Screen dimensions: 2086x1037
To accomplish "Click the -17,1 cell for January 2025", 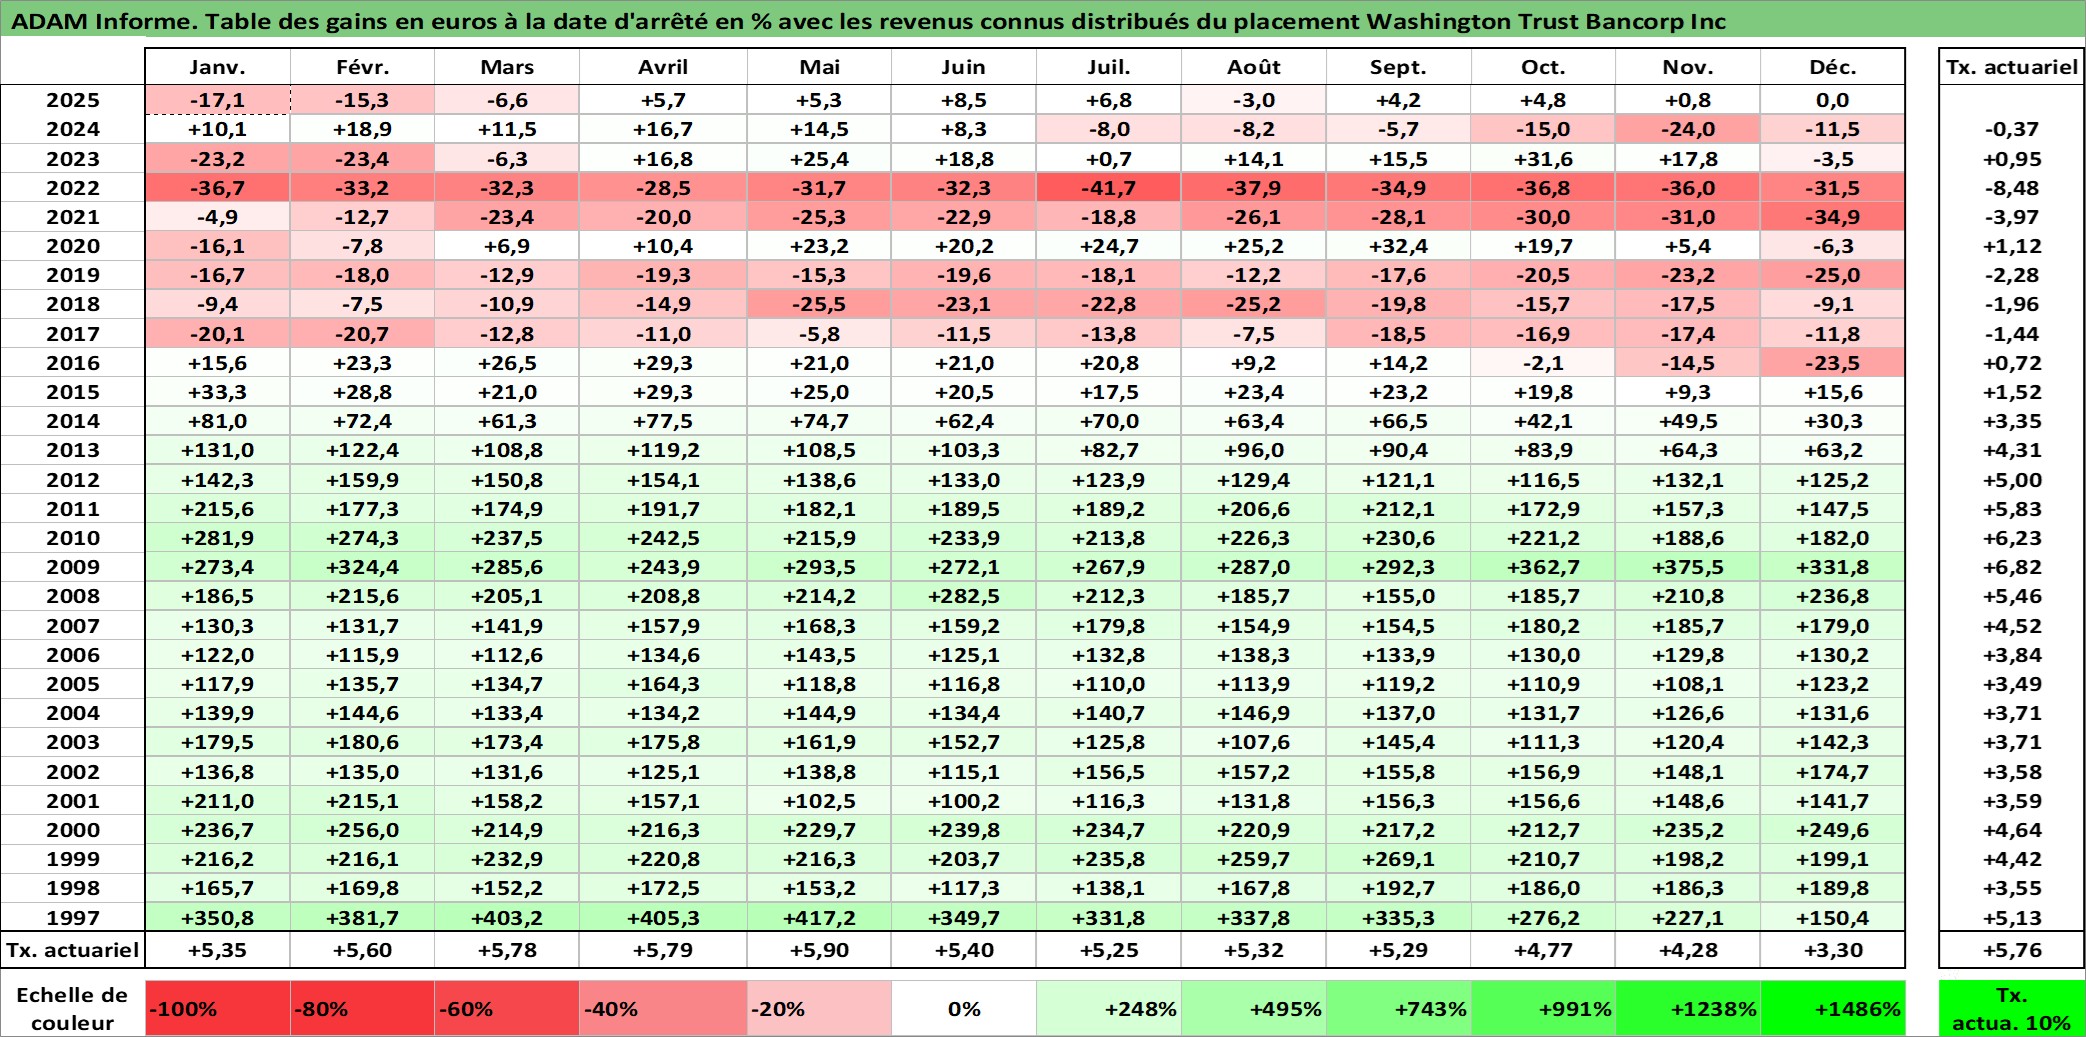I will [x=217, y=100].
